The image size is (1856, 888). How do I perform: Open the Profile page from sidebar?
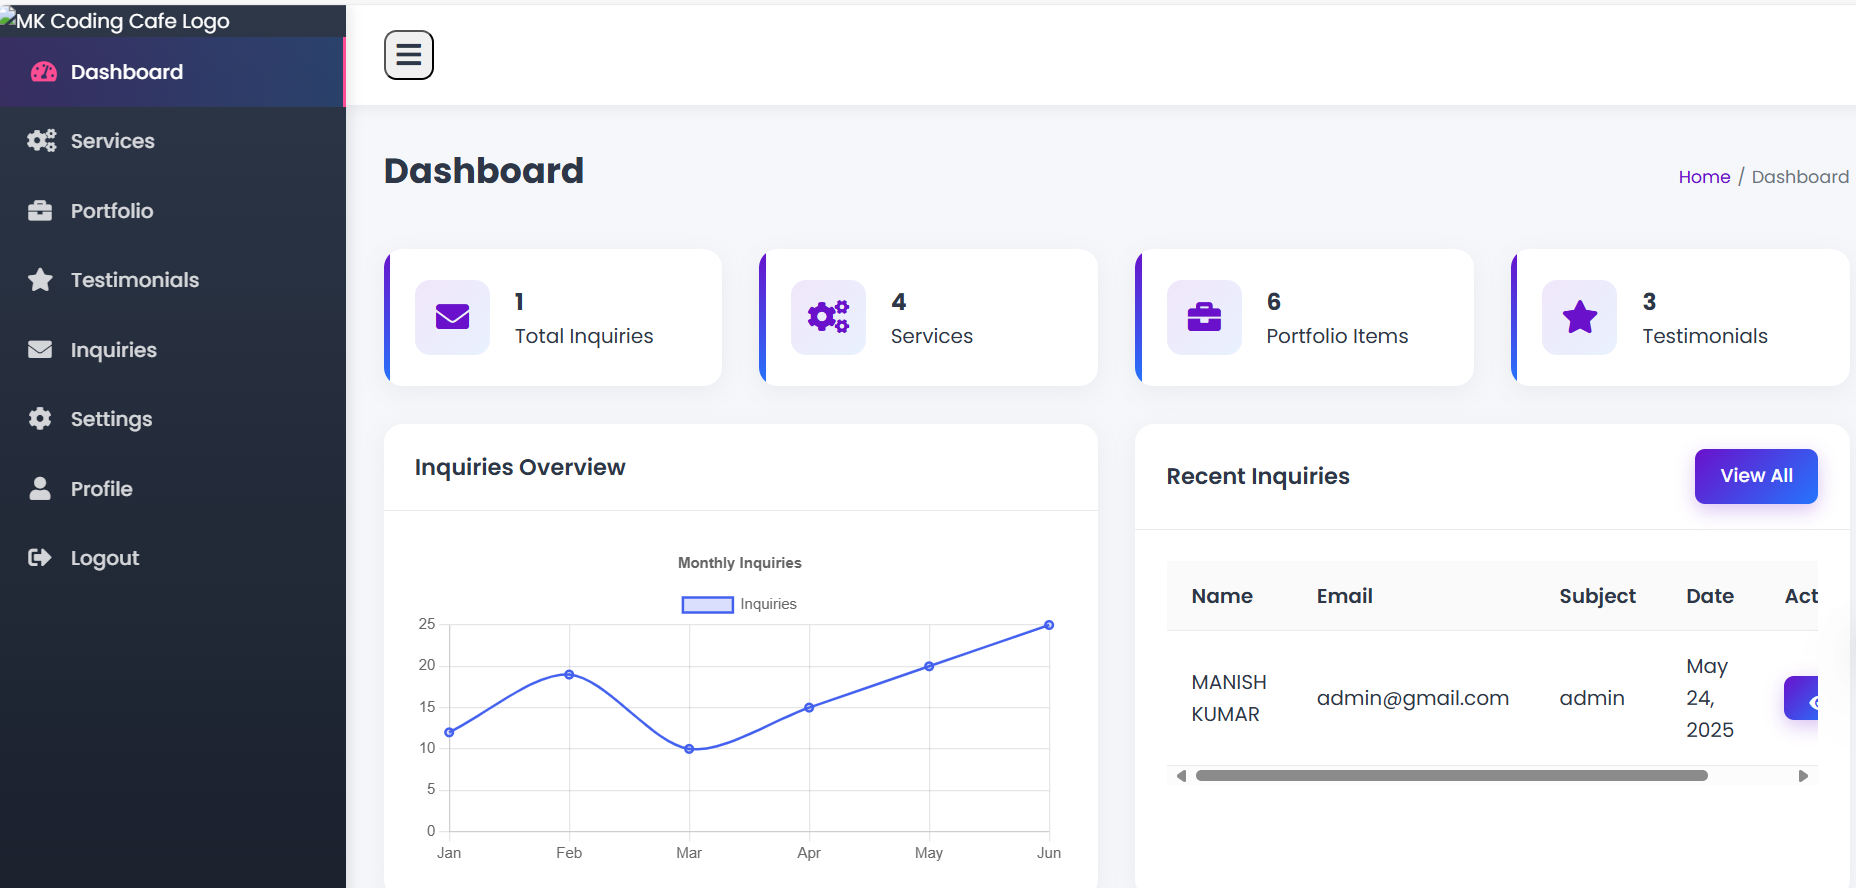click(x=172, y=489)
